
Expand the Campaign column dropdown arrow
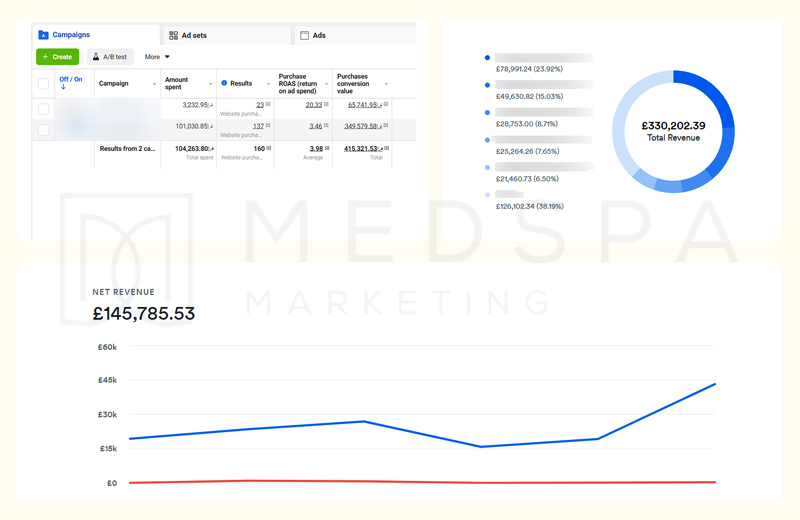point(154,84)
